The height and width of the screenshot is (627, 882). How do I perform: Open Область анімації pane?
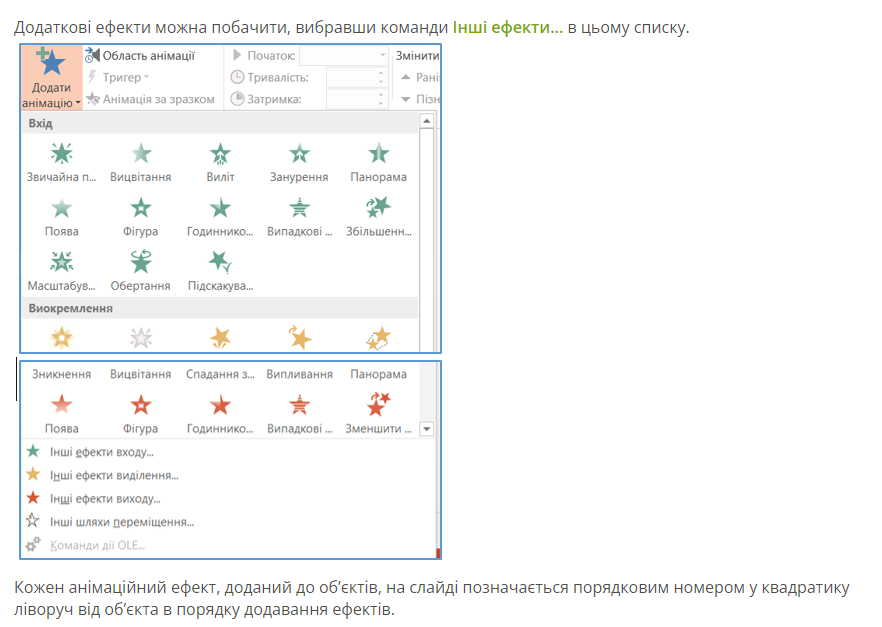[x=140, y=55]
